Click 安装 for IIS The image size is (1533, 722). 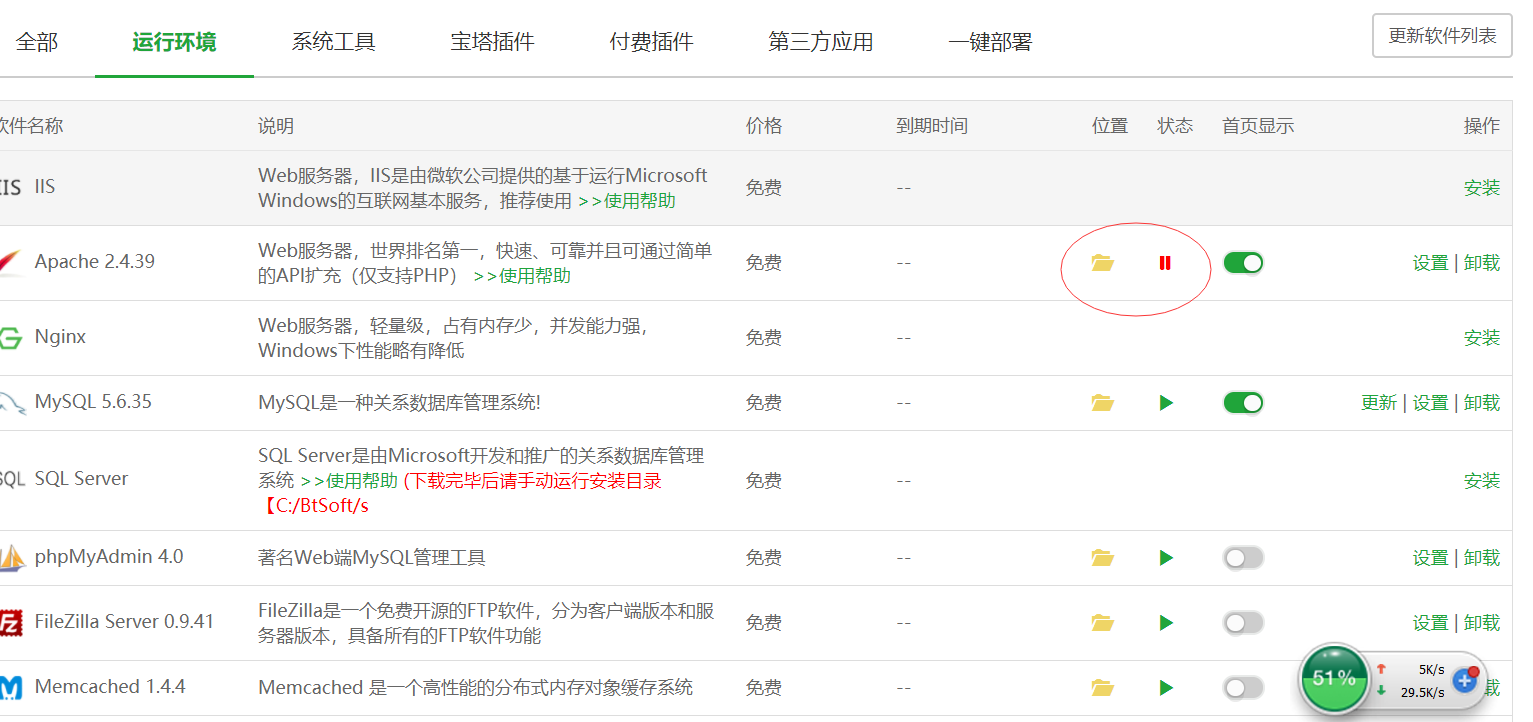1482,188
